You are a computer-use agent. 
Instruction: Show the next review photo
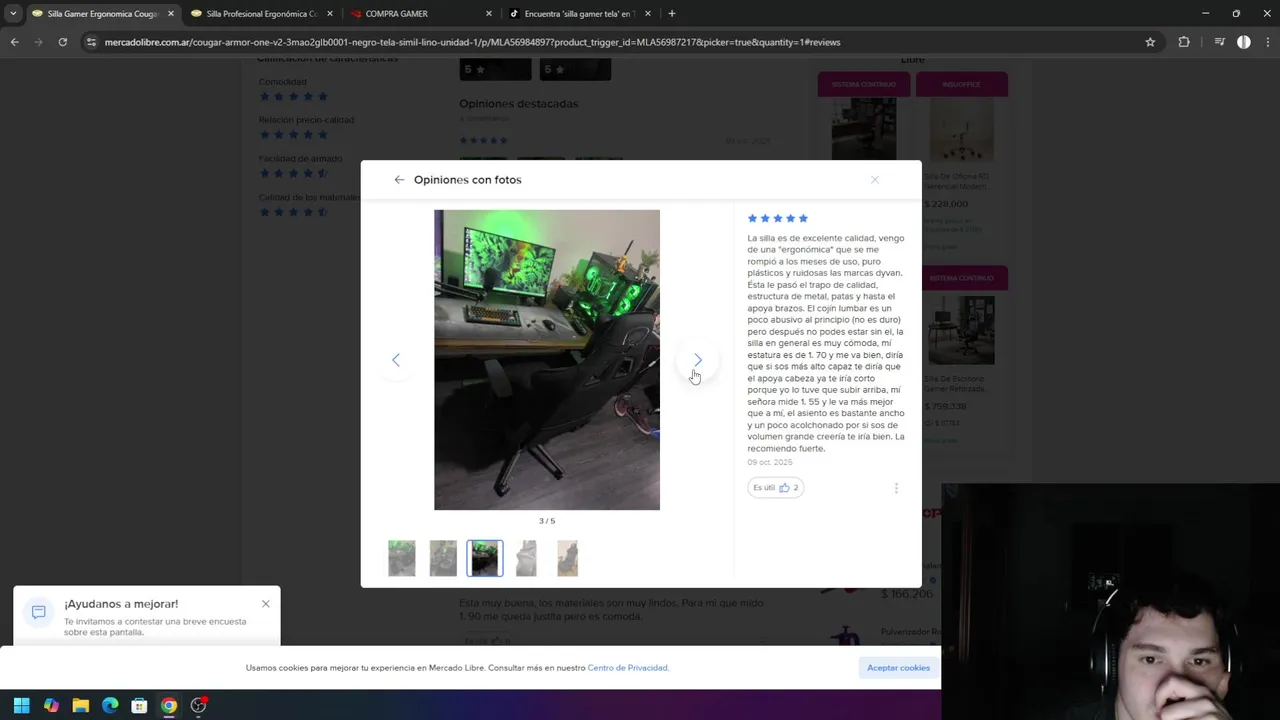coord(698,360)
